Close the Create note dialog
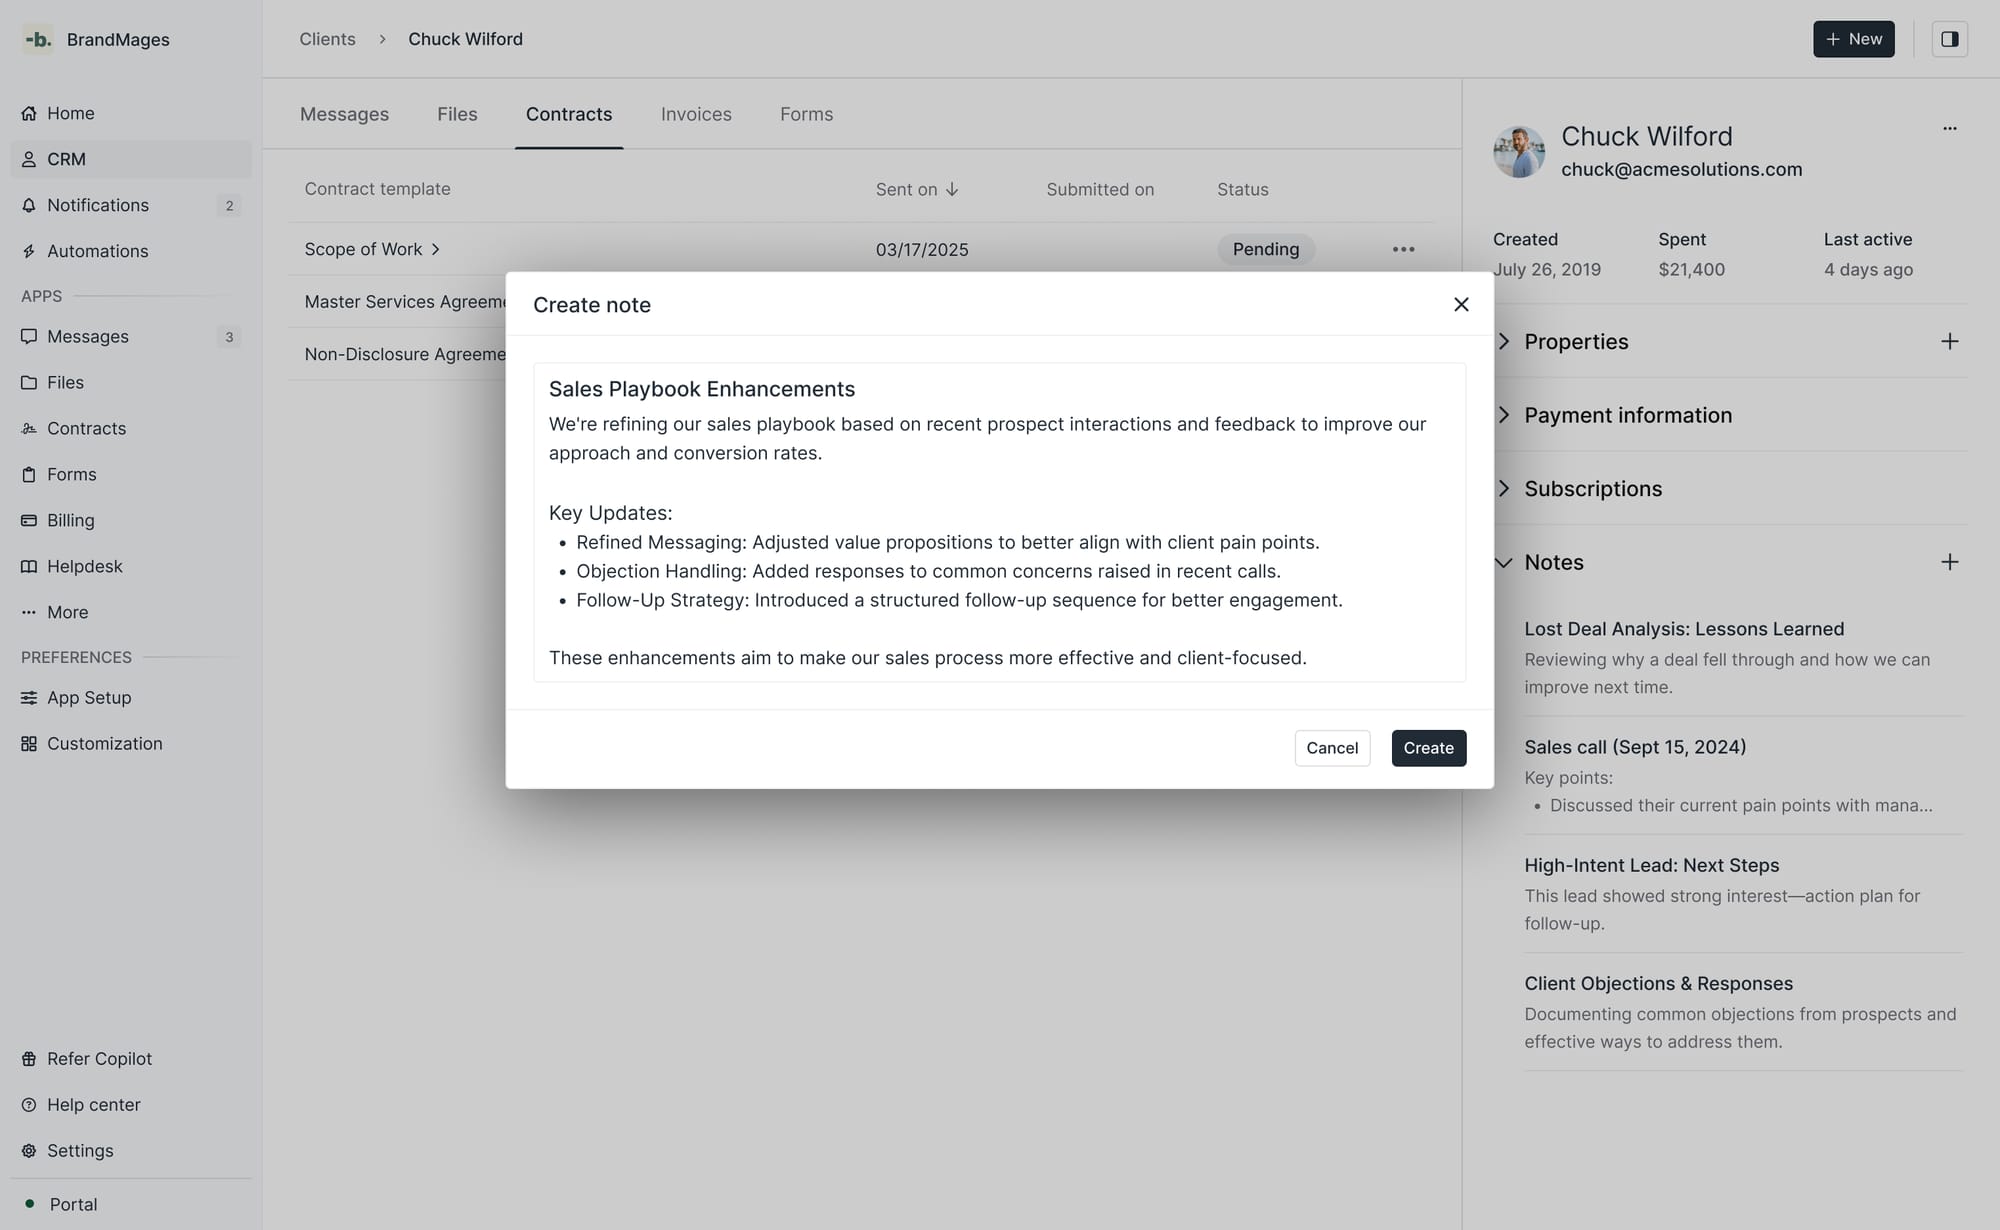The width and height of the screenshot is (2000, 1230). [1461, 304]
